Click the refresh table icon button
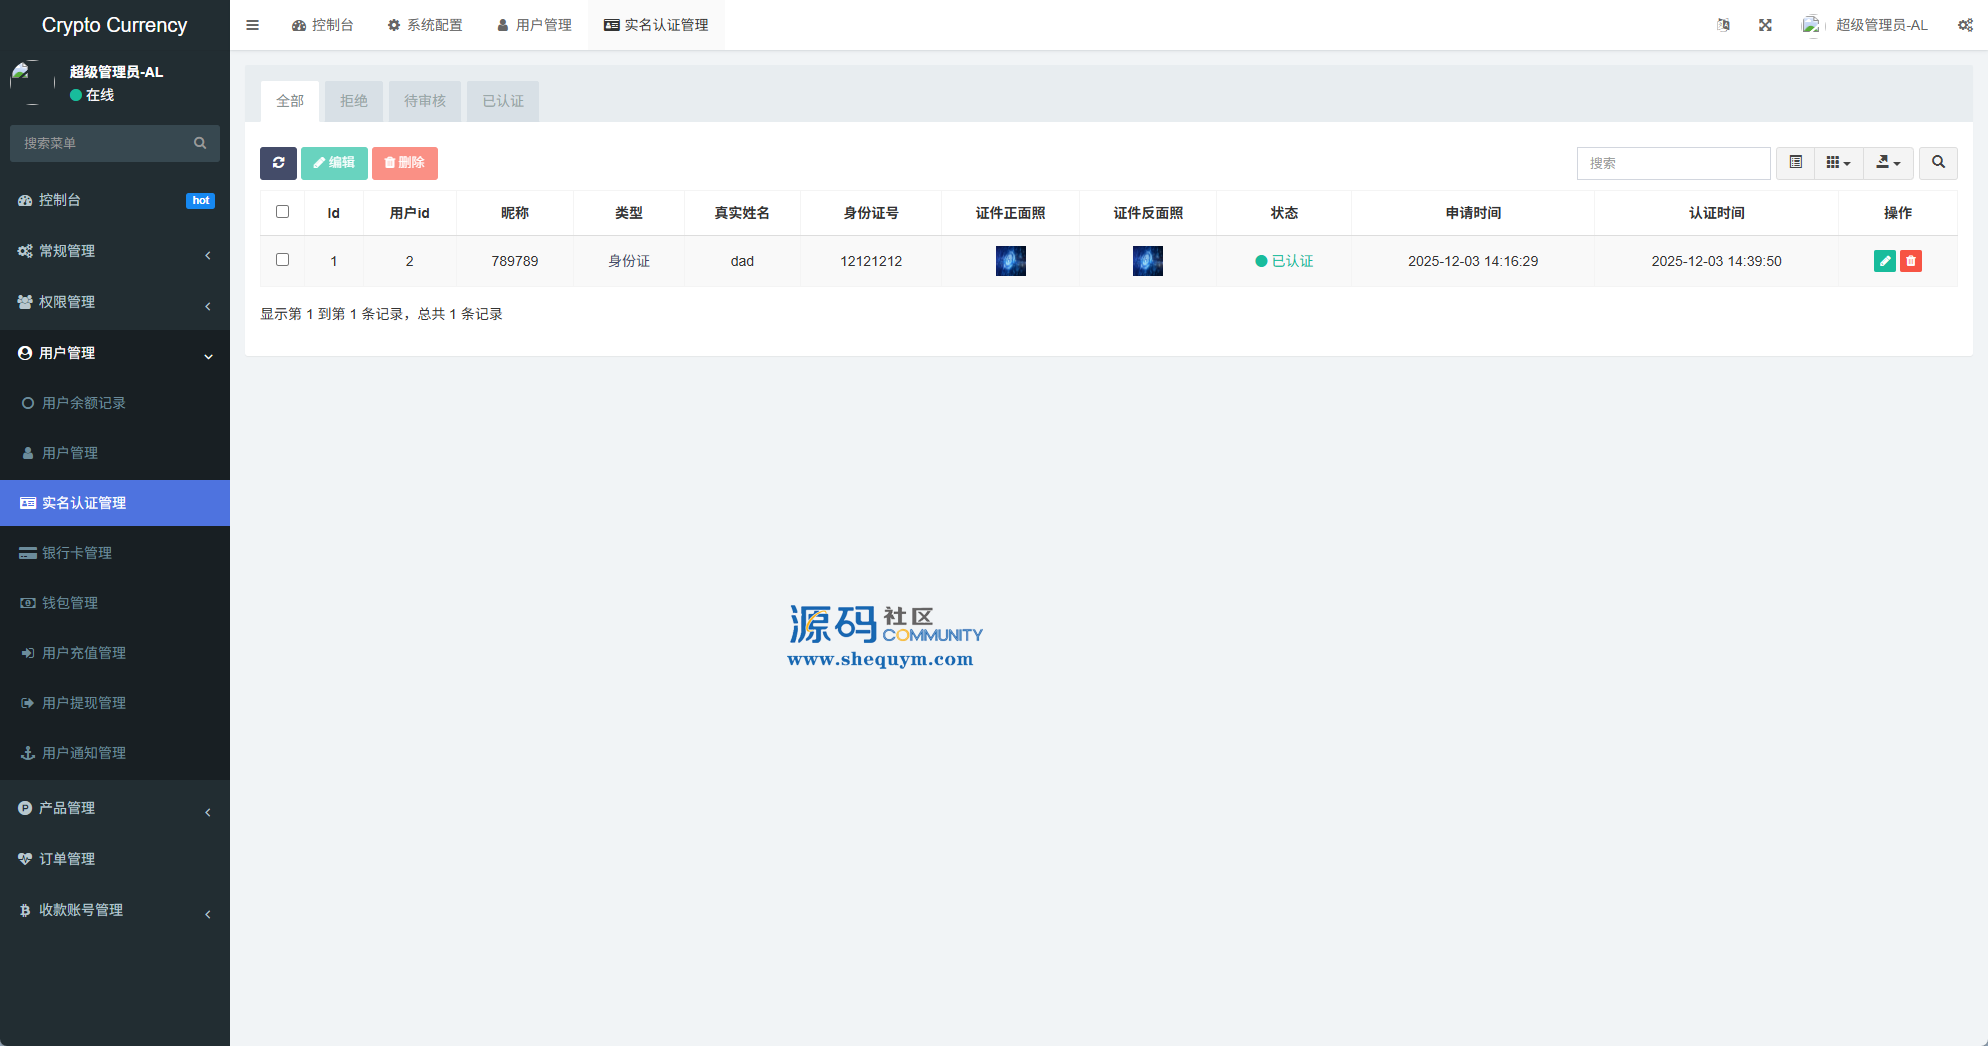 coord(278,163)
